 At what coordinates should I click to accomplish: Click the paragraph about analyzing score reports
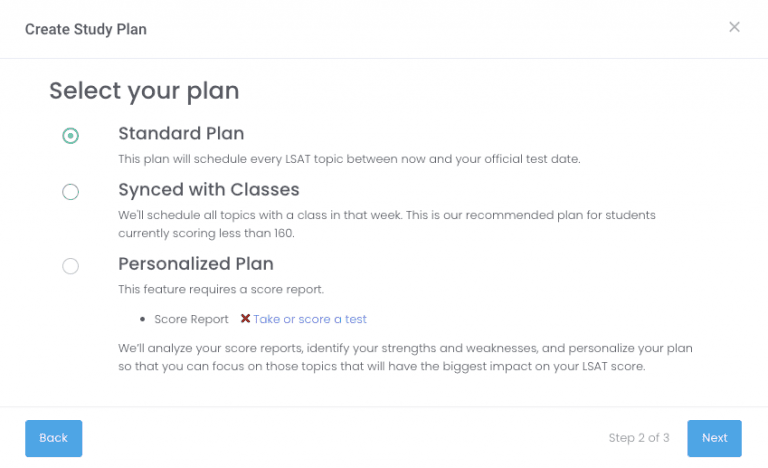point(405,357)
